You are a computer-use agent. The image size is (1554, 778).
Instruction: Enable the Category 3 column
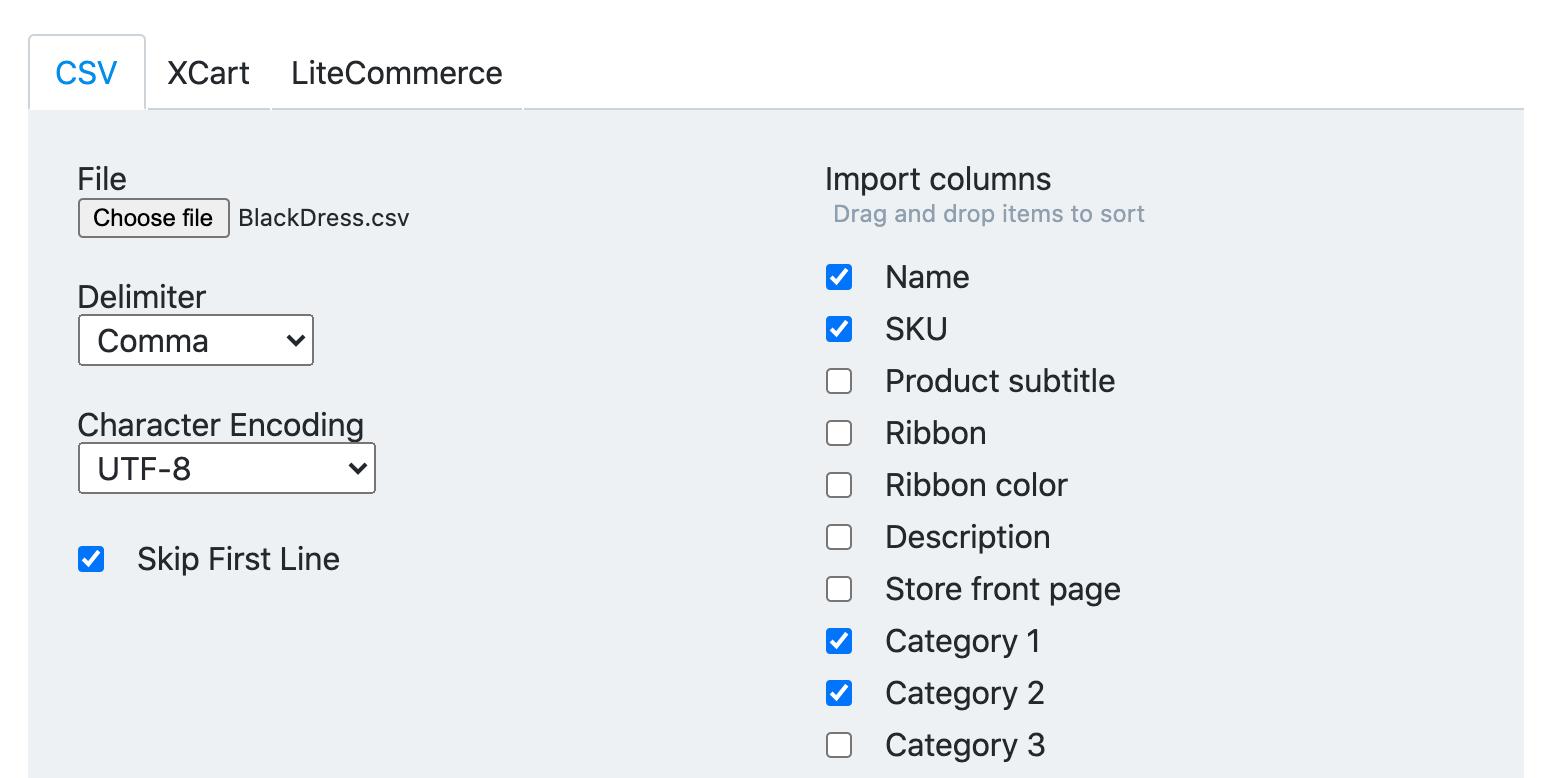tap(839, 745)
